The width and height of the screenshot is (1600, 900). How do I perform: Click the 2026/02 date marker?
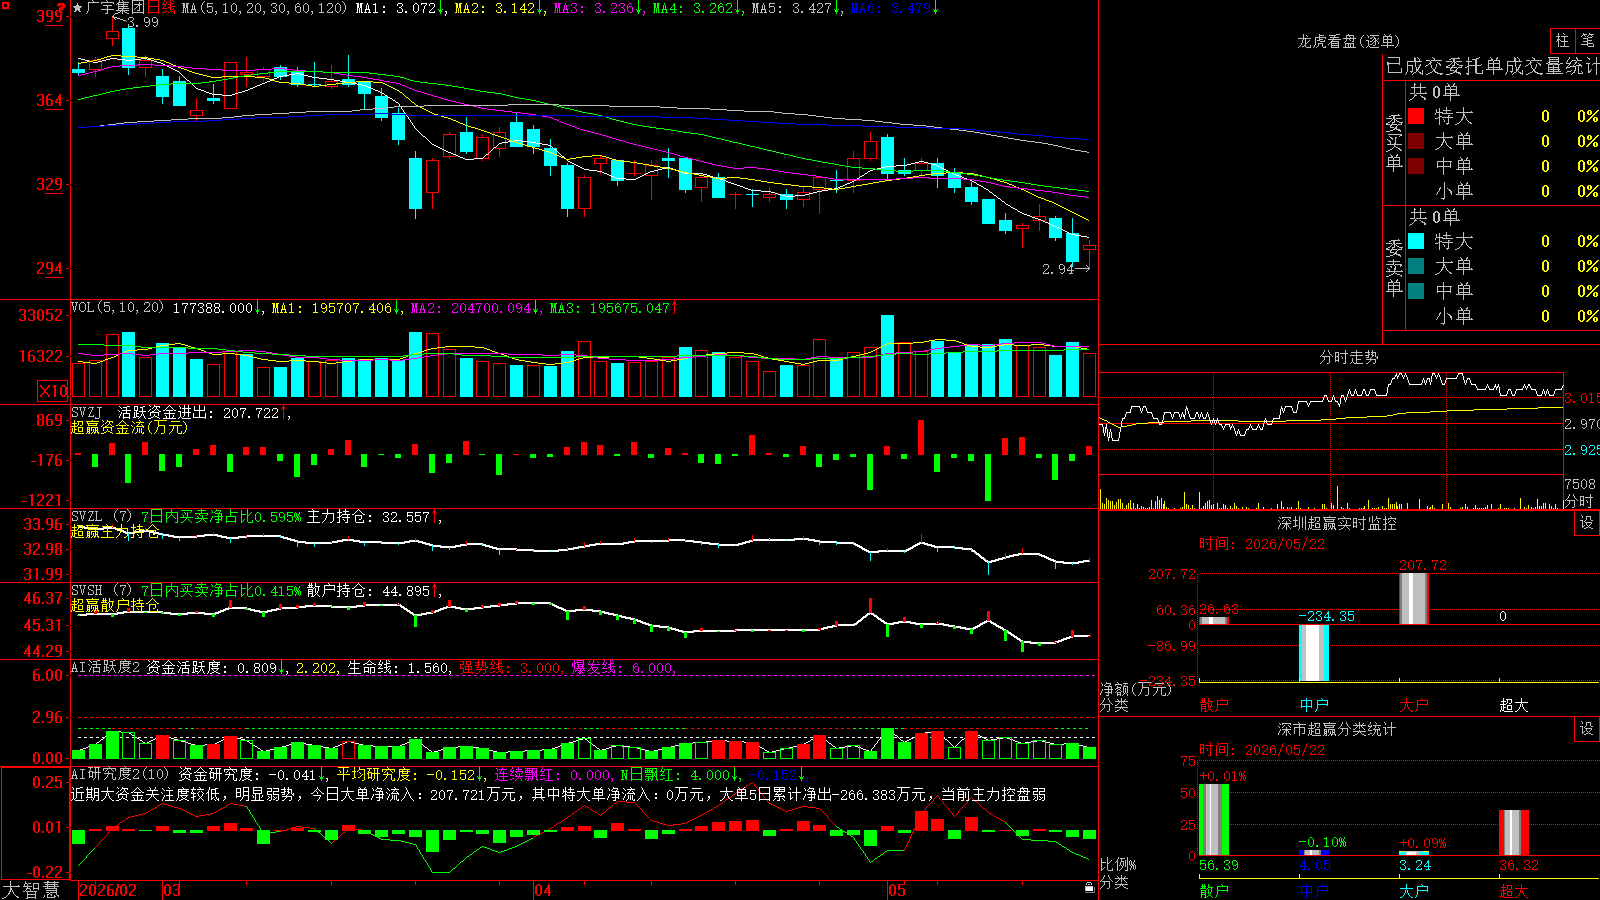pos(108,890)
